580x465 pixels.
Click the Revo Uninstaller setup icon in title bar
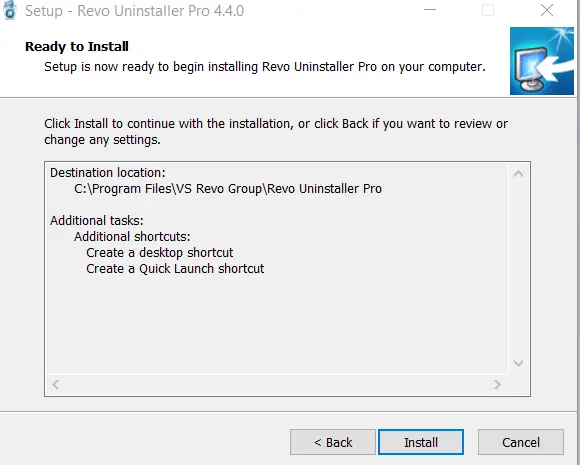(10, 10)
